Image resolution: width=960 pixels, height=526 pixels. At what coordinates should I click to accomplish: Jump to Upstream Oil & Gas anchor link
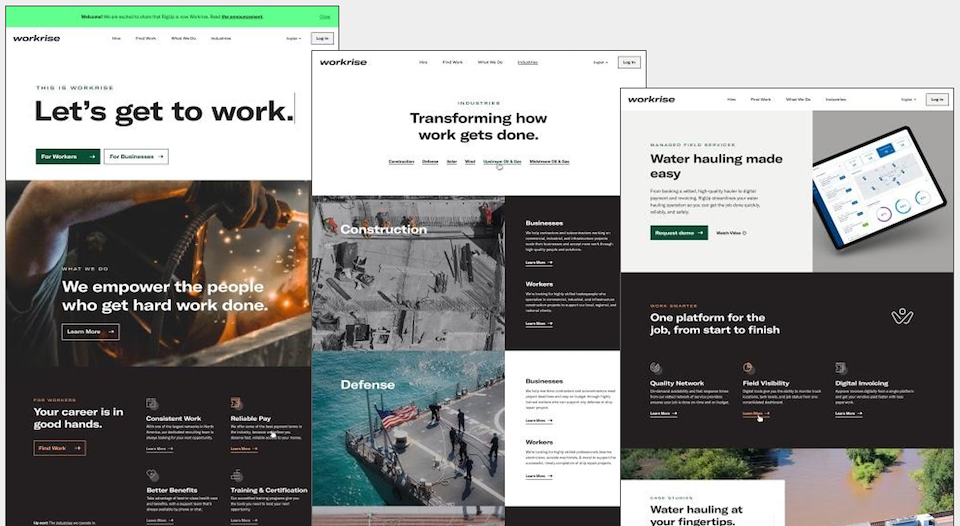coord(502,162)
